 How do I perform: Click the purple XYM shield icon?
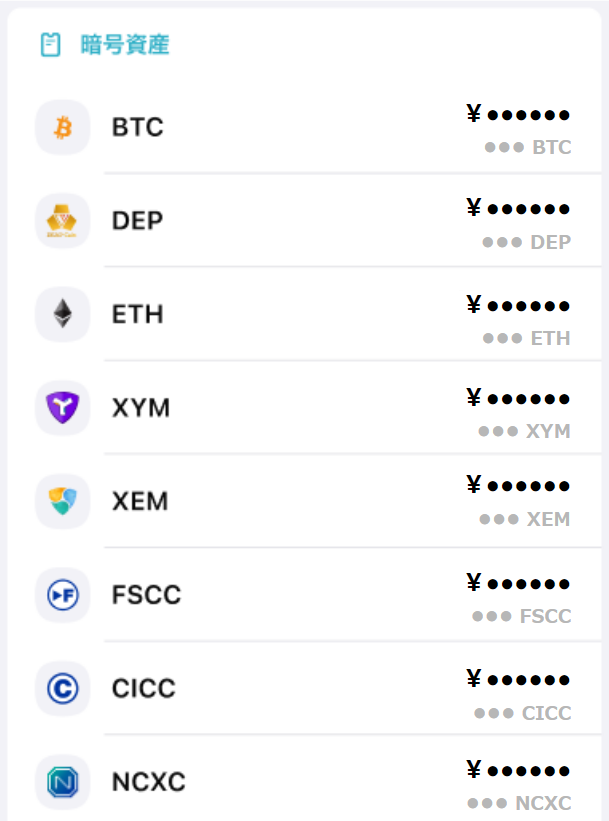(x=63, y=407)
